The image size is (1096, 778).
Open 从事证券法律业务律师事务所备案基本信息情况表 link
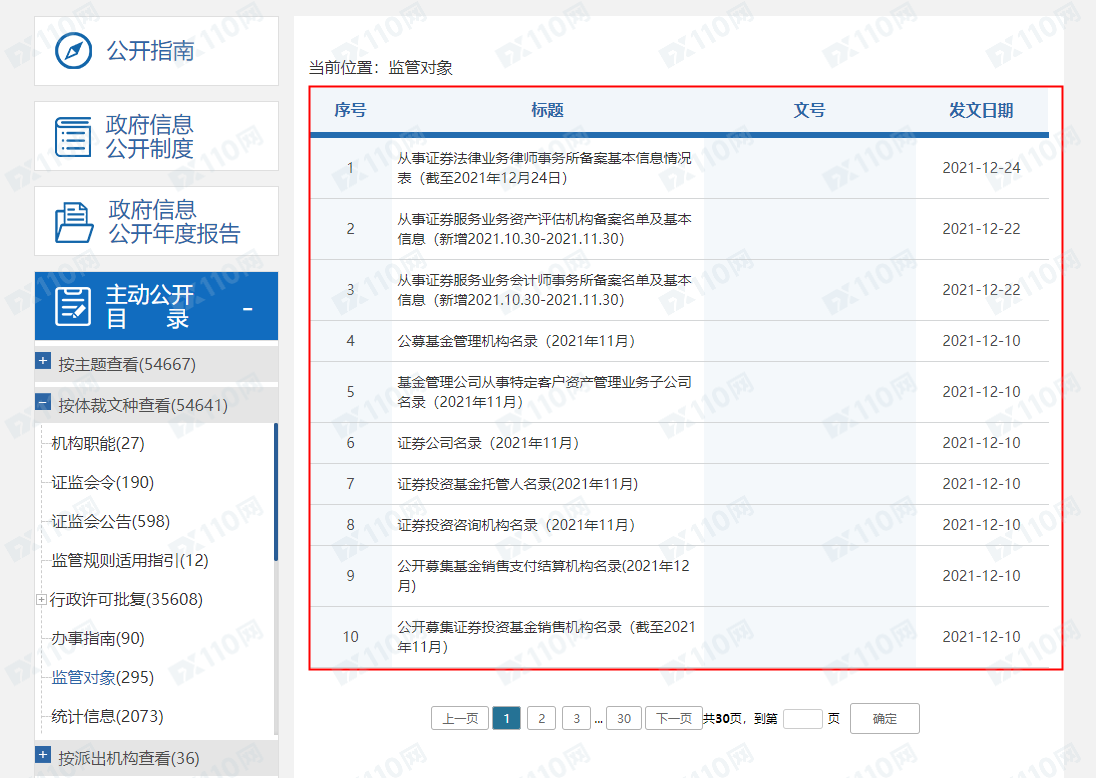(545, 168)
